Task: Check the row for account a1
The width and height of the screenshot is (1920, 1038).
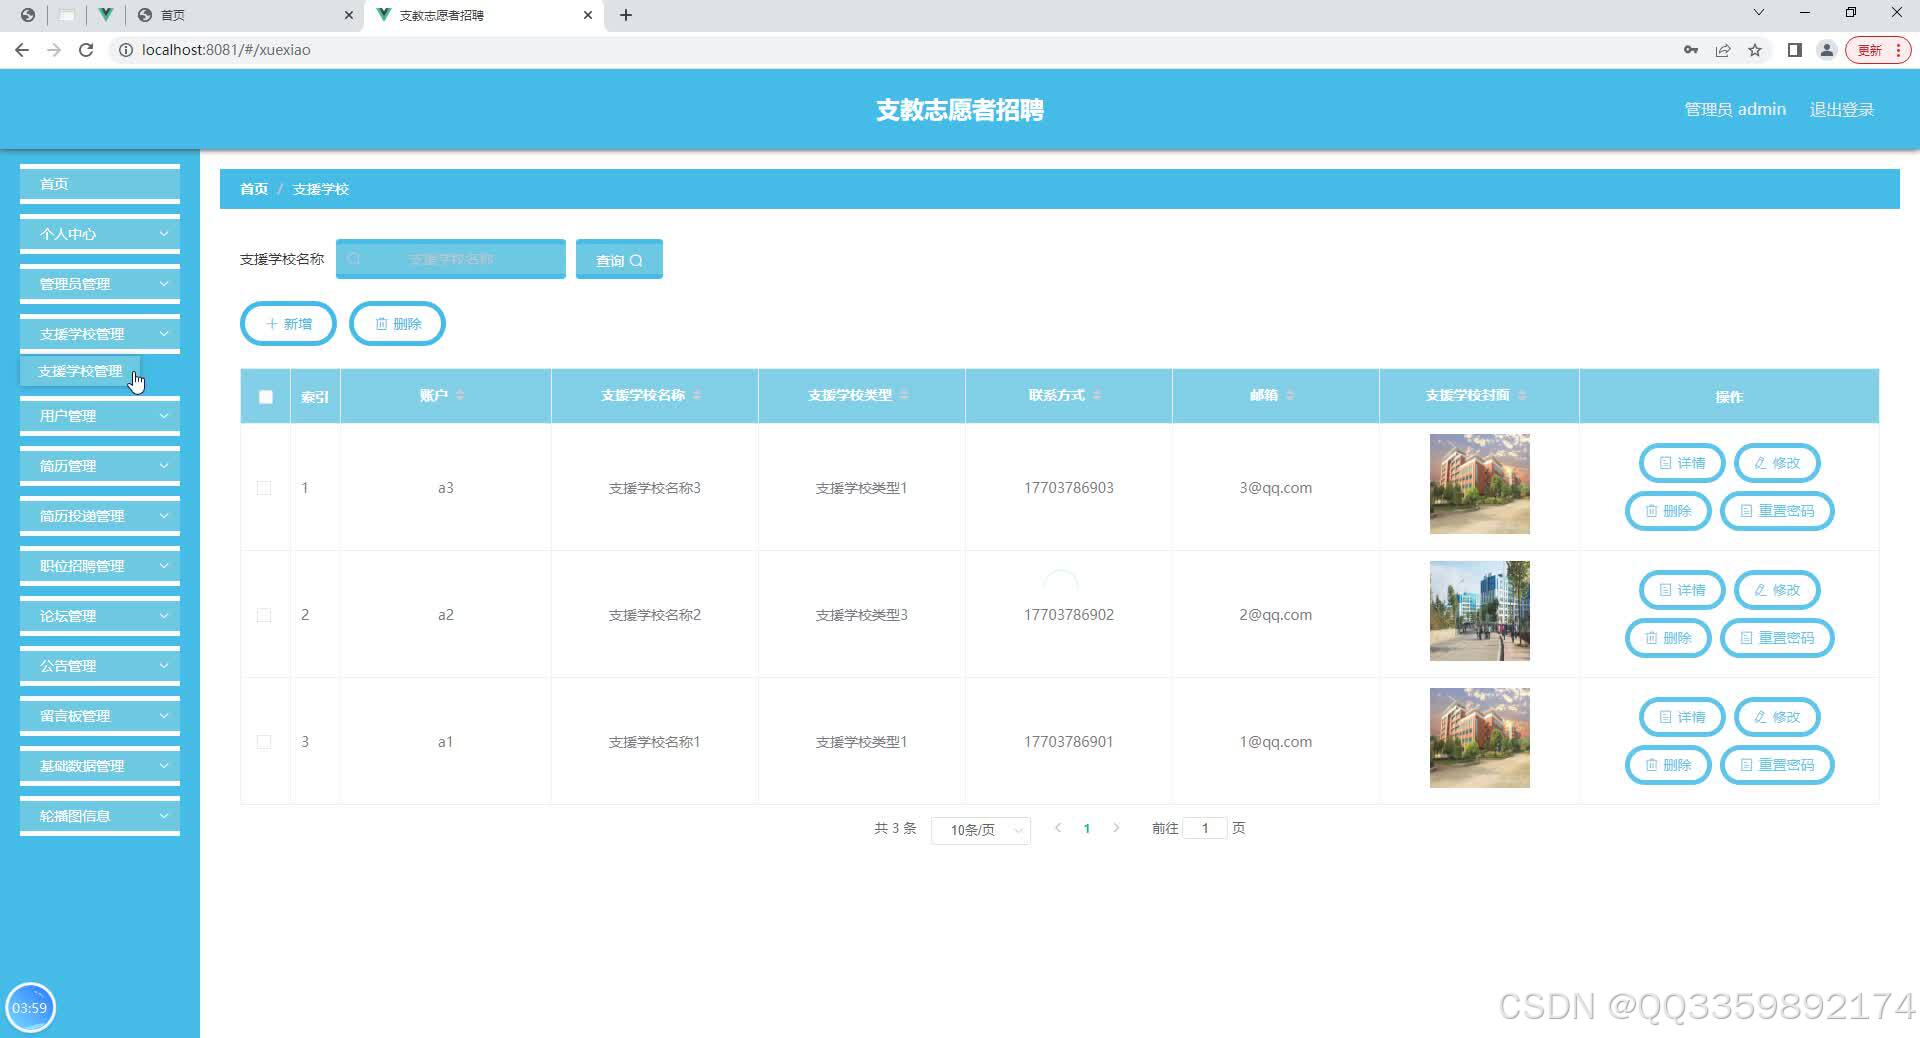Action: click(264, 742)
